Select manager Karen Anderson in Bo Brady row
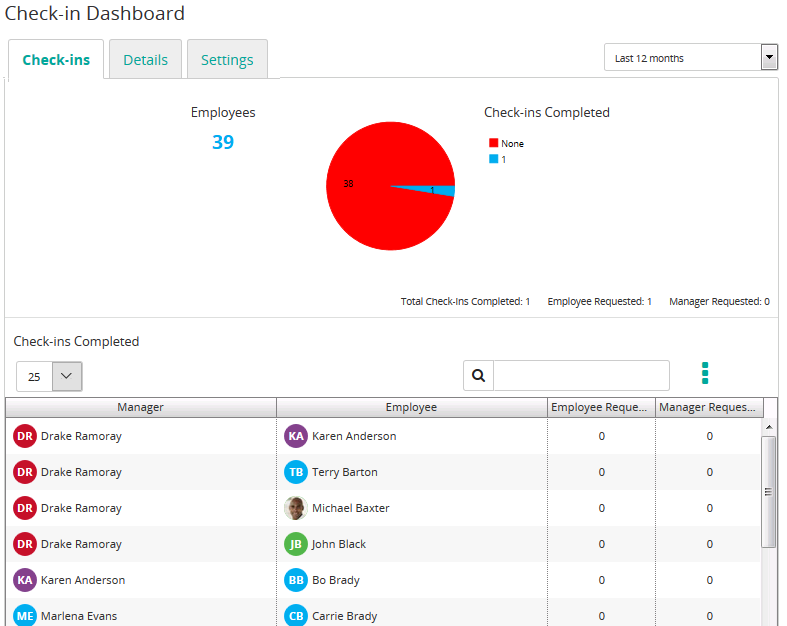This screenshot has width=787, height=626. [83, 580]
